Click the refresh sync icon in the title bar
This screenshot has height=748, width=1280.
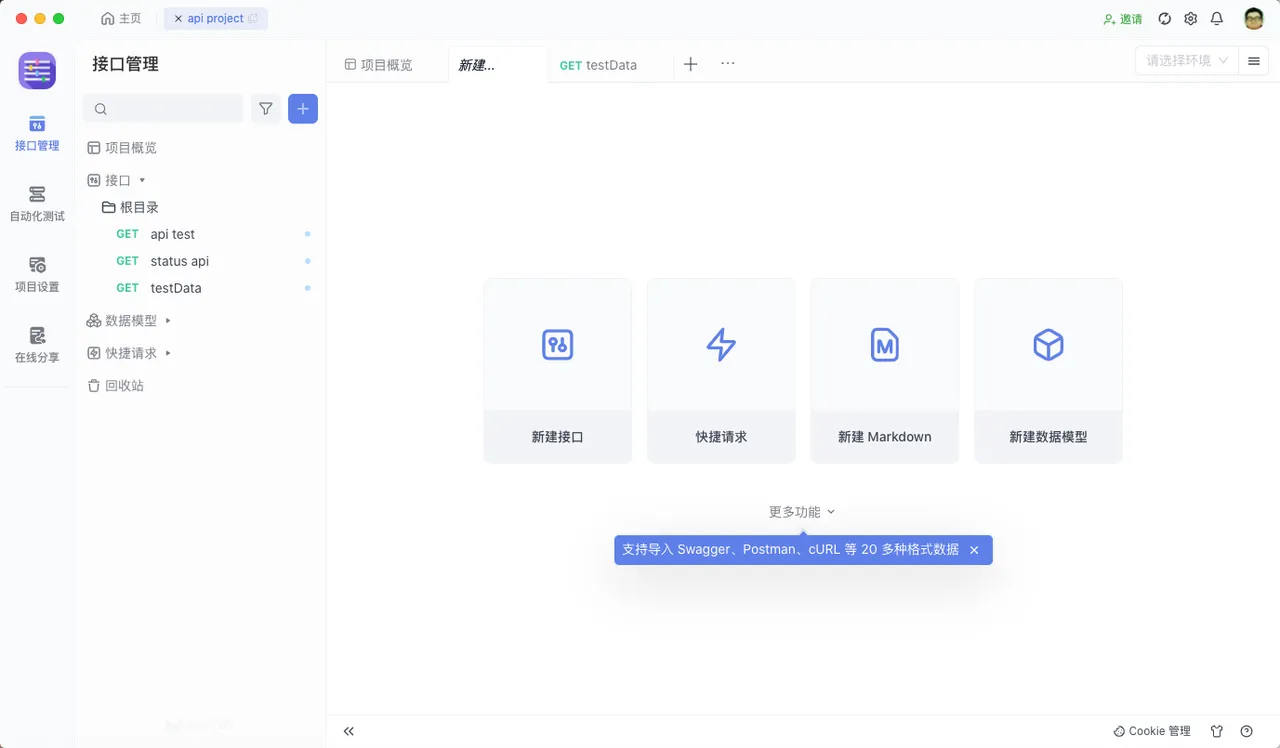(1164, 19)
